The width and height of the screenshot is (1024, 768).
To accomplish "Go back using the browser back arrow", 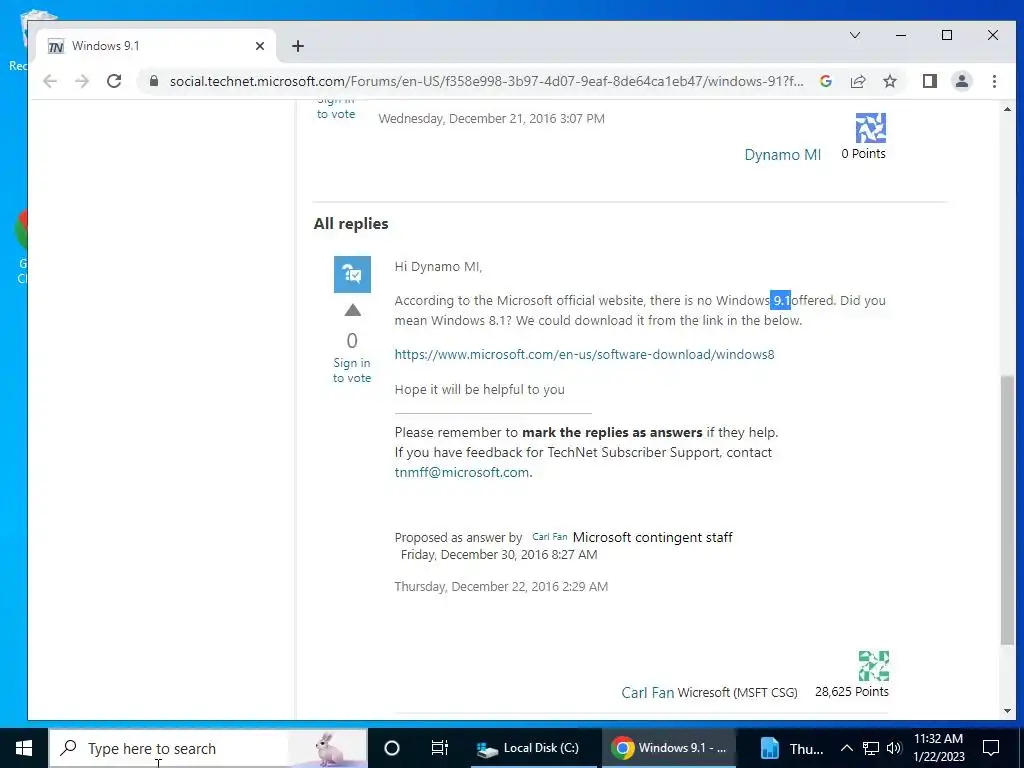I will point(50,81).
